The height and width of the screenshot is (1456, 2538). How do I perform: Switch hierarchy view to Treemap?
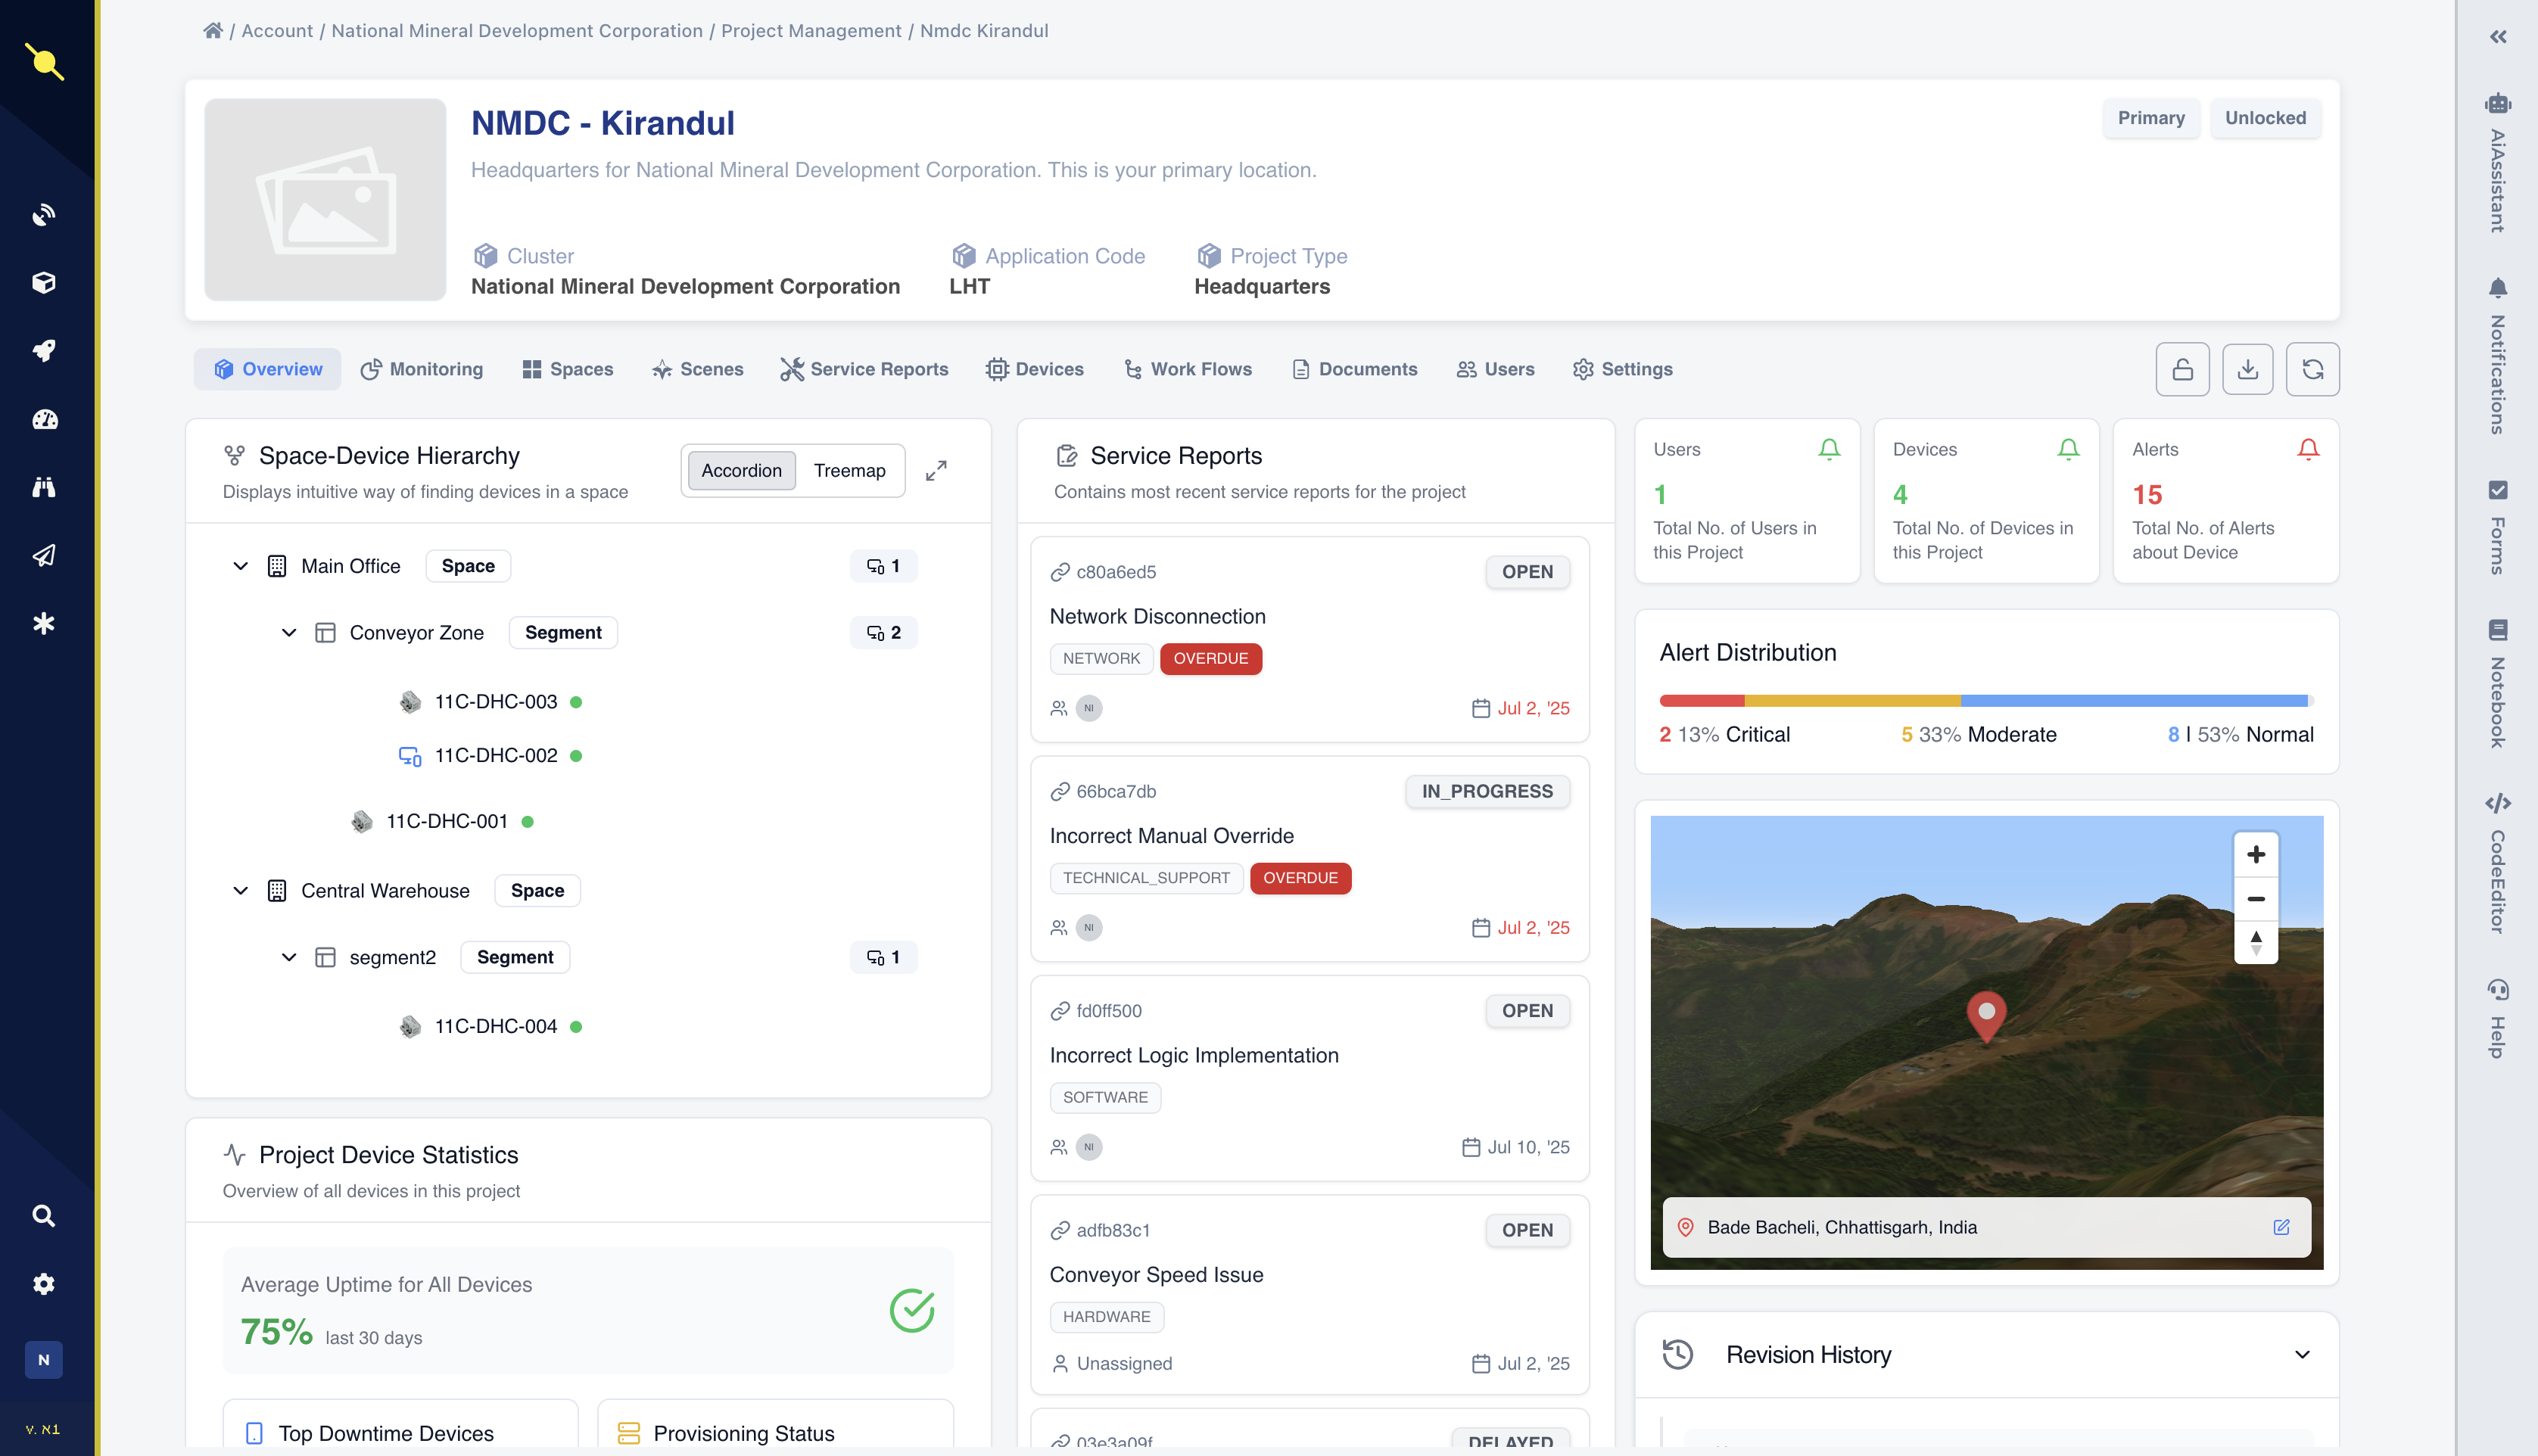pos(849,470)
